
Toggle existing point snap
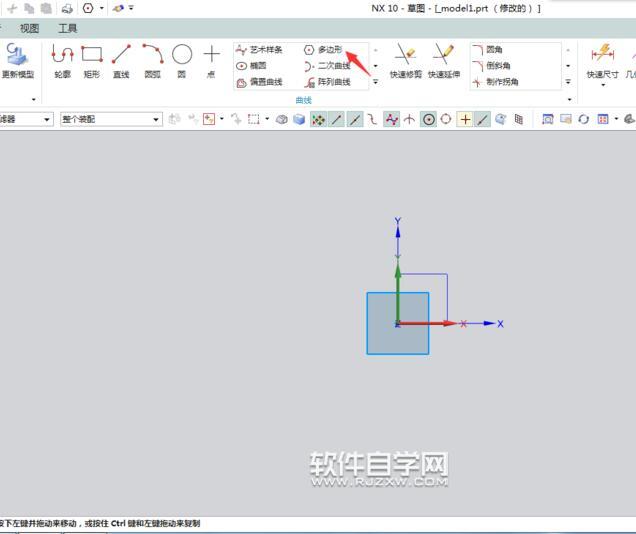pos(465,119)
